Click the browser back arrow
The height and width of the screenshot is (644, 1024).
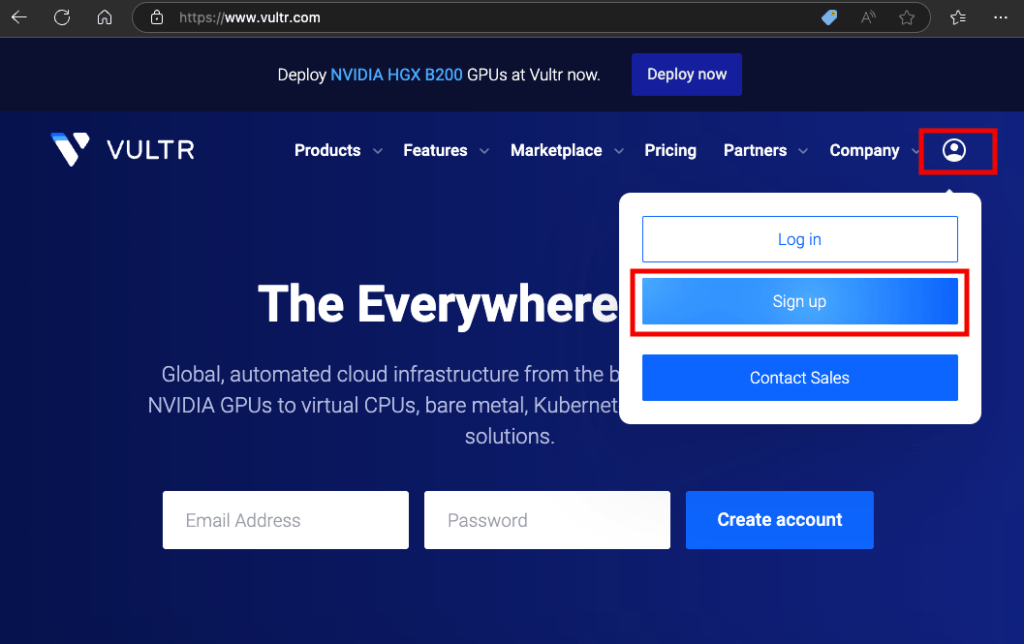click(19, 17)
